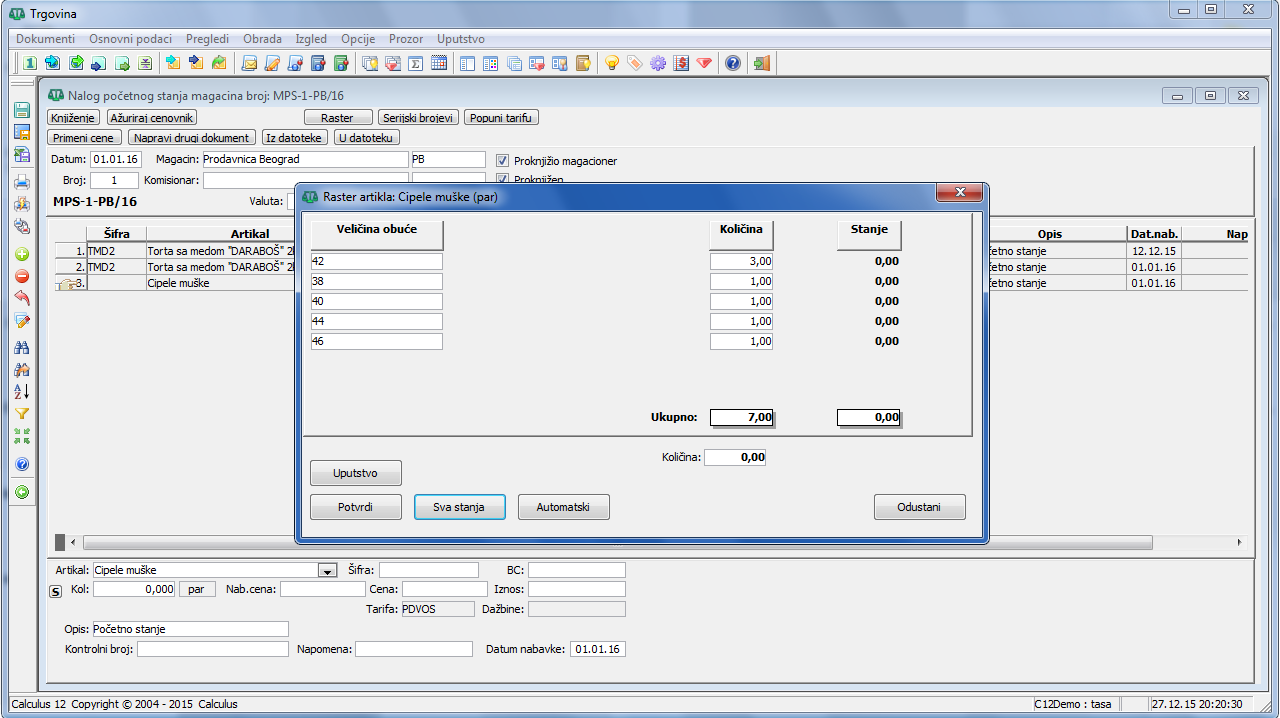Screen dimensions: 1280x718
Task: Click the Veličina obuće column header
Action: (x=377, y=234)
